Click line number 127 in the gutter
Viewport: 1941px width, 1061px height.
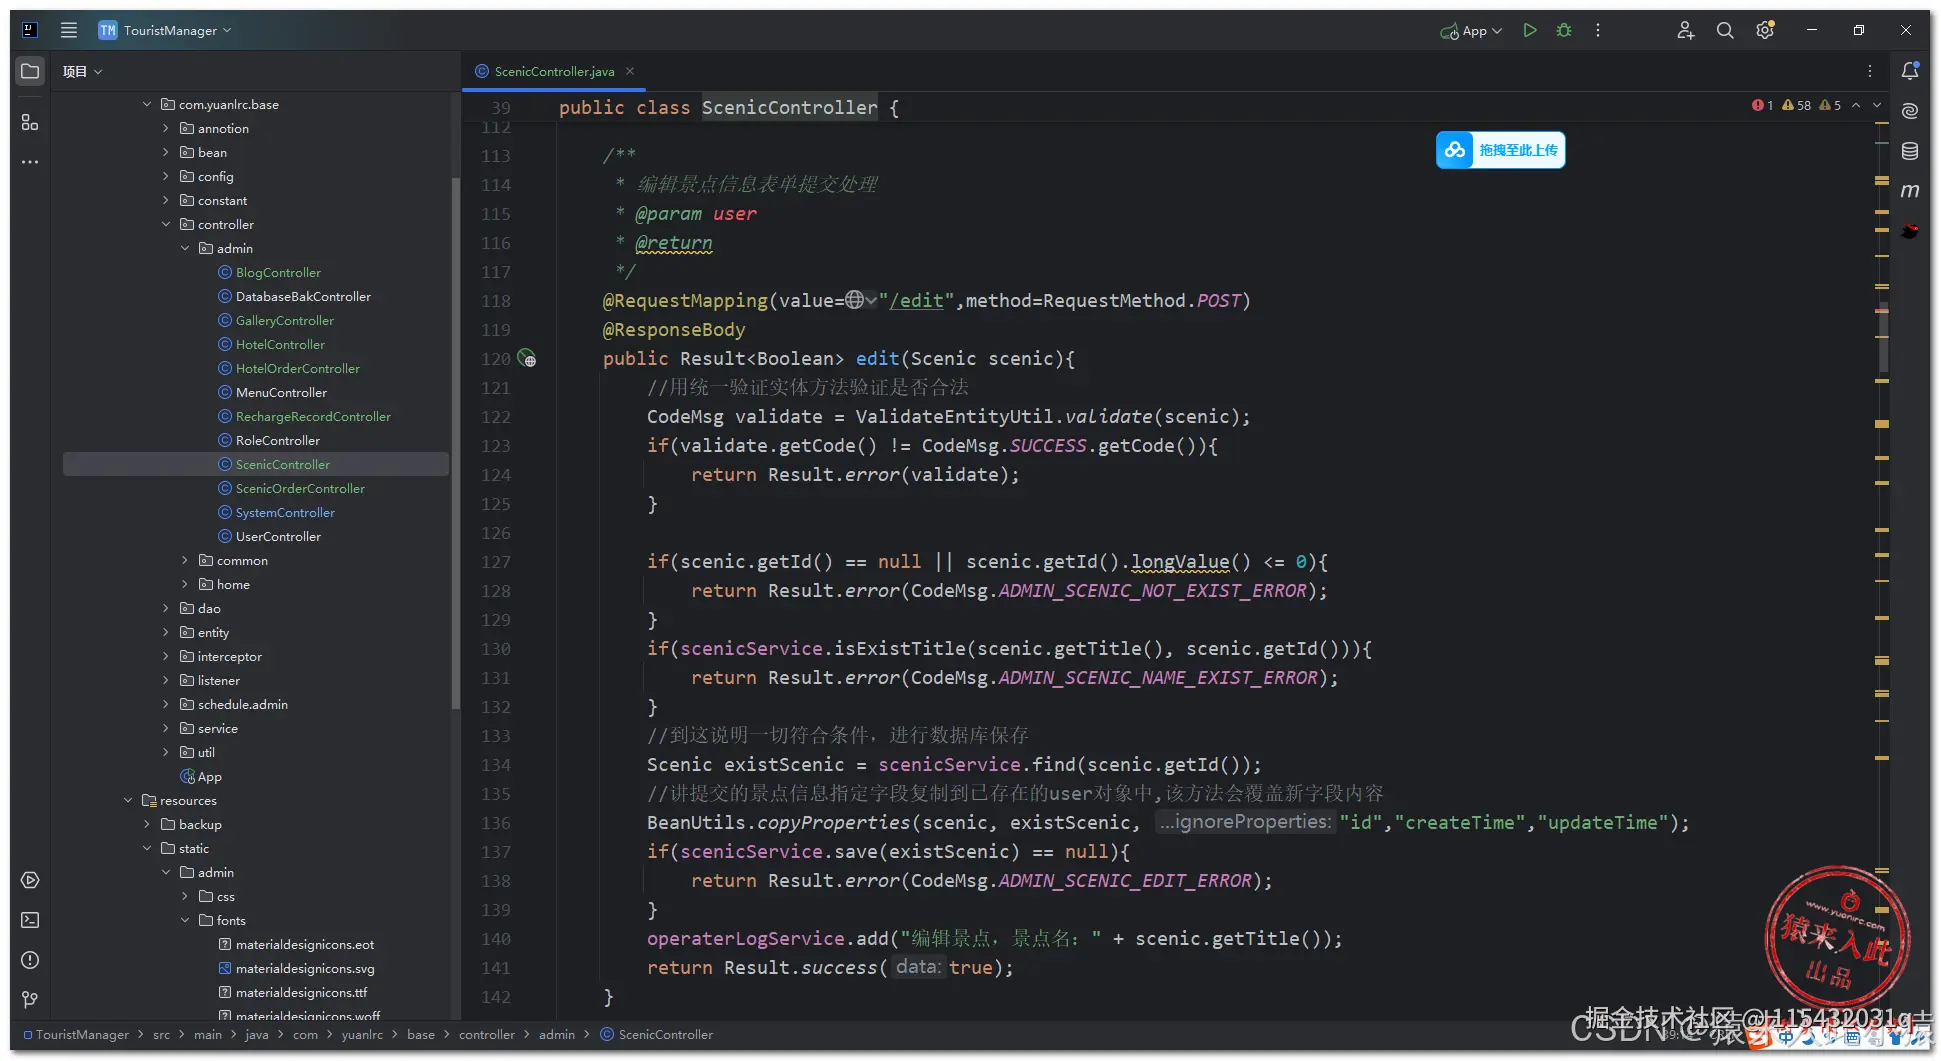pyautogui.click(x=496, y=562)
